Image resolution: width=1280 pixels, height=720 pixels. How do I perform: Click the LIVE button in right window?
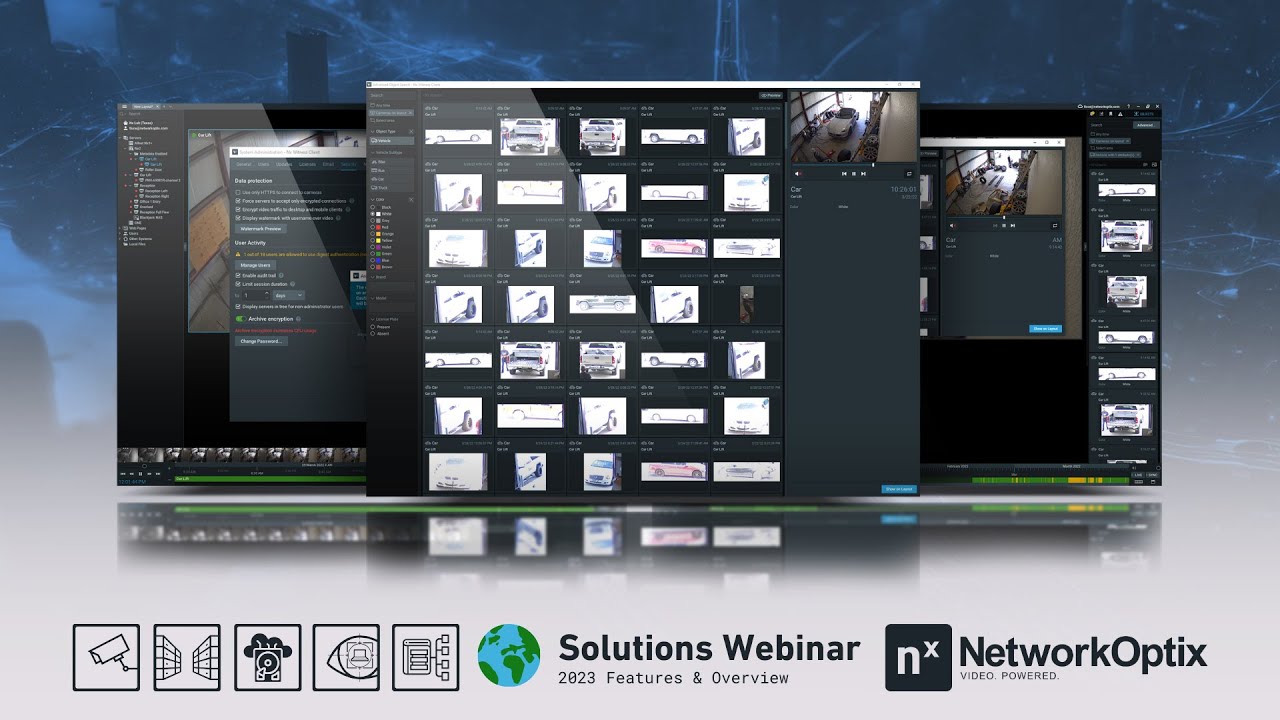(x=1138, y=474)
